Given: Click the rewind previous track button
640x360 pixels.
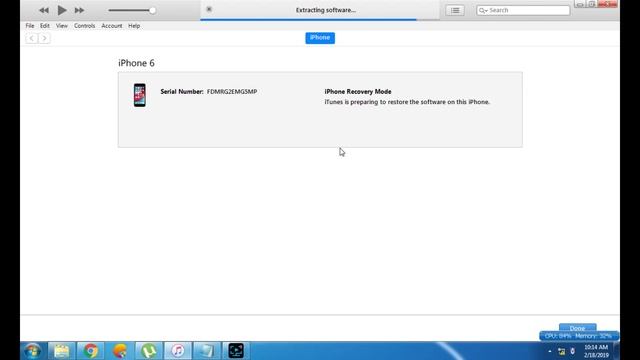Looking at the screenshot, I should pos(44,10).
